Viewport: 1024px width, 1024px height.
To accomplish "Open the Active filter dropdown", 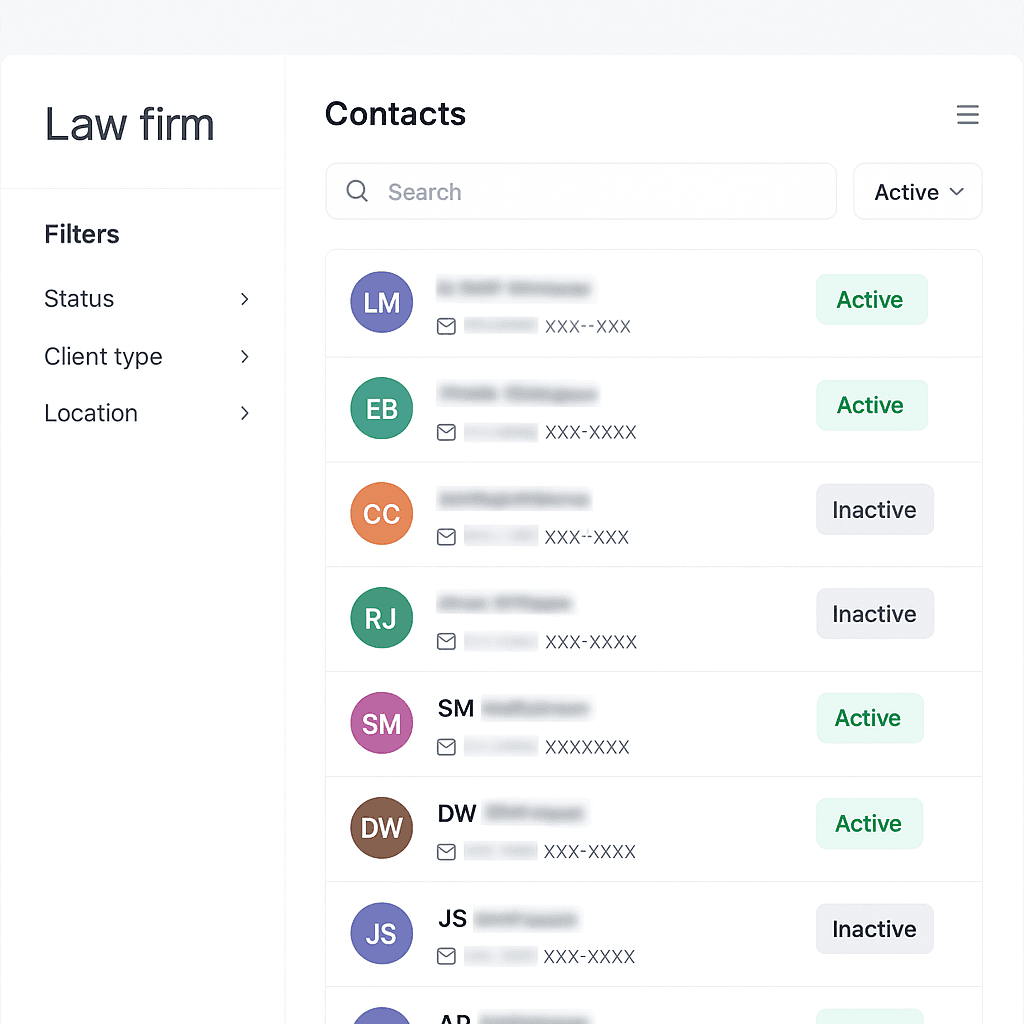I will pyautogui.click(x=916, y=191).
